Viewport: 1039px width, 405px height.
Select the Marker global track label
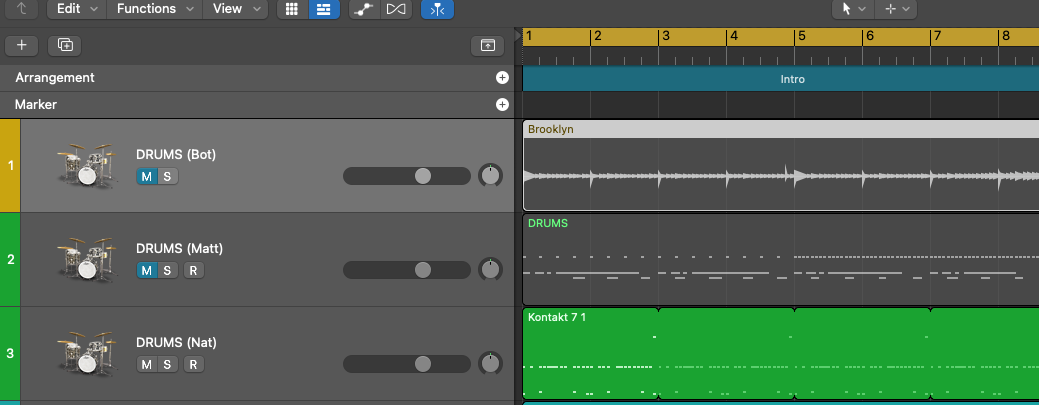[36, 105]
